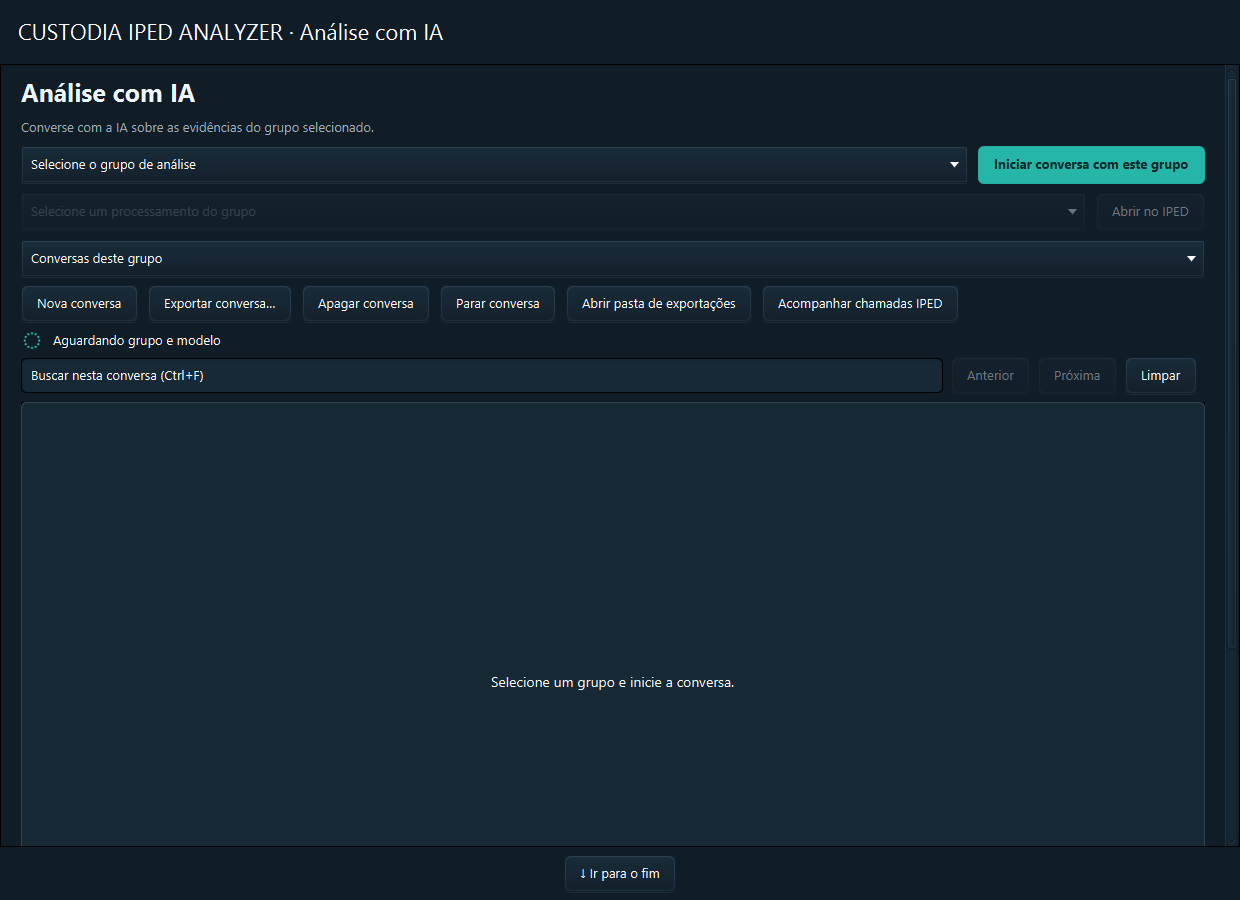
Task: Click the 'Converse com a IA sobre as evidências' subtitle
Action: [x=198, y=128]
